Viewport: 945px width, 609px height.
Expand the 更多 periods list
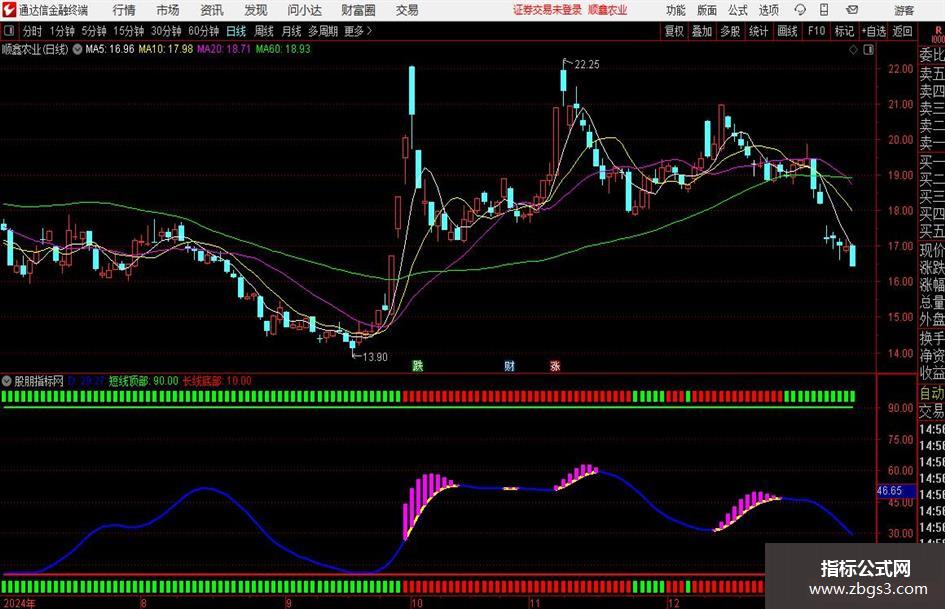[x=359, y=31]
